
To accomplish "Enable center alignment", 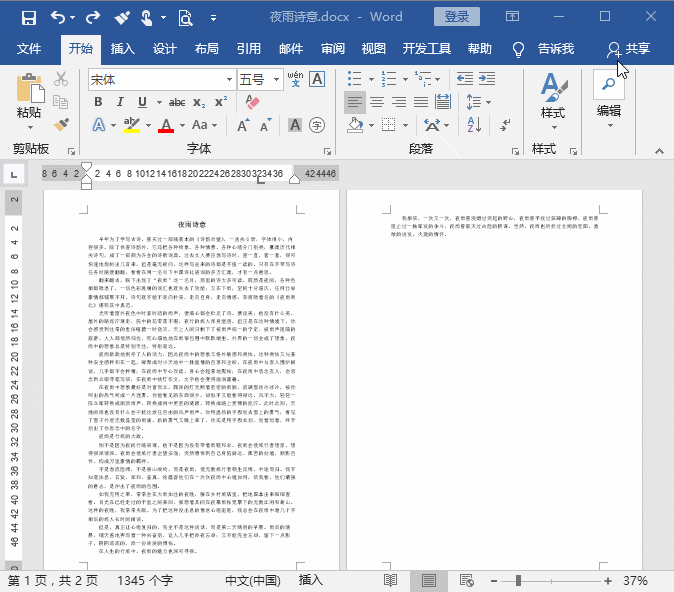I will [377, 102].
